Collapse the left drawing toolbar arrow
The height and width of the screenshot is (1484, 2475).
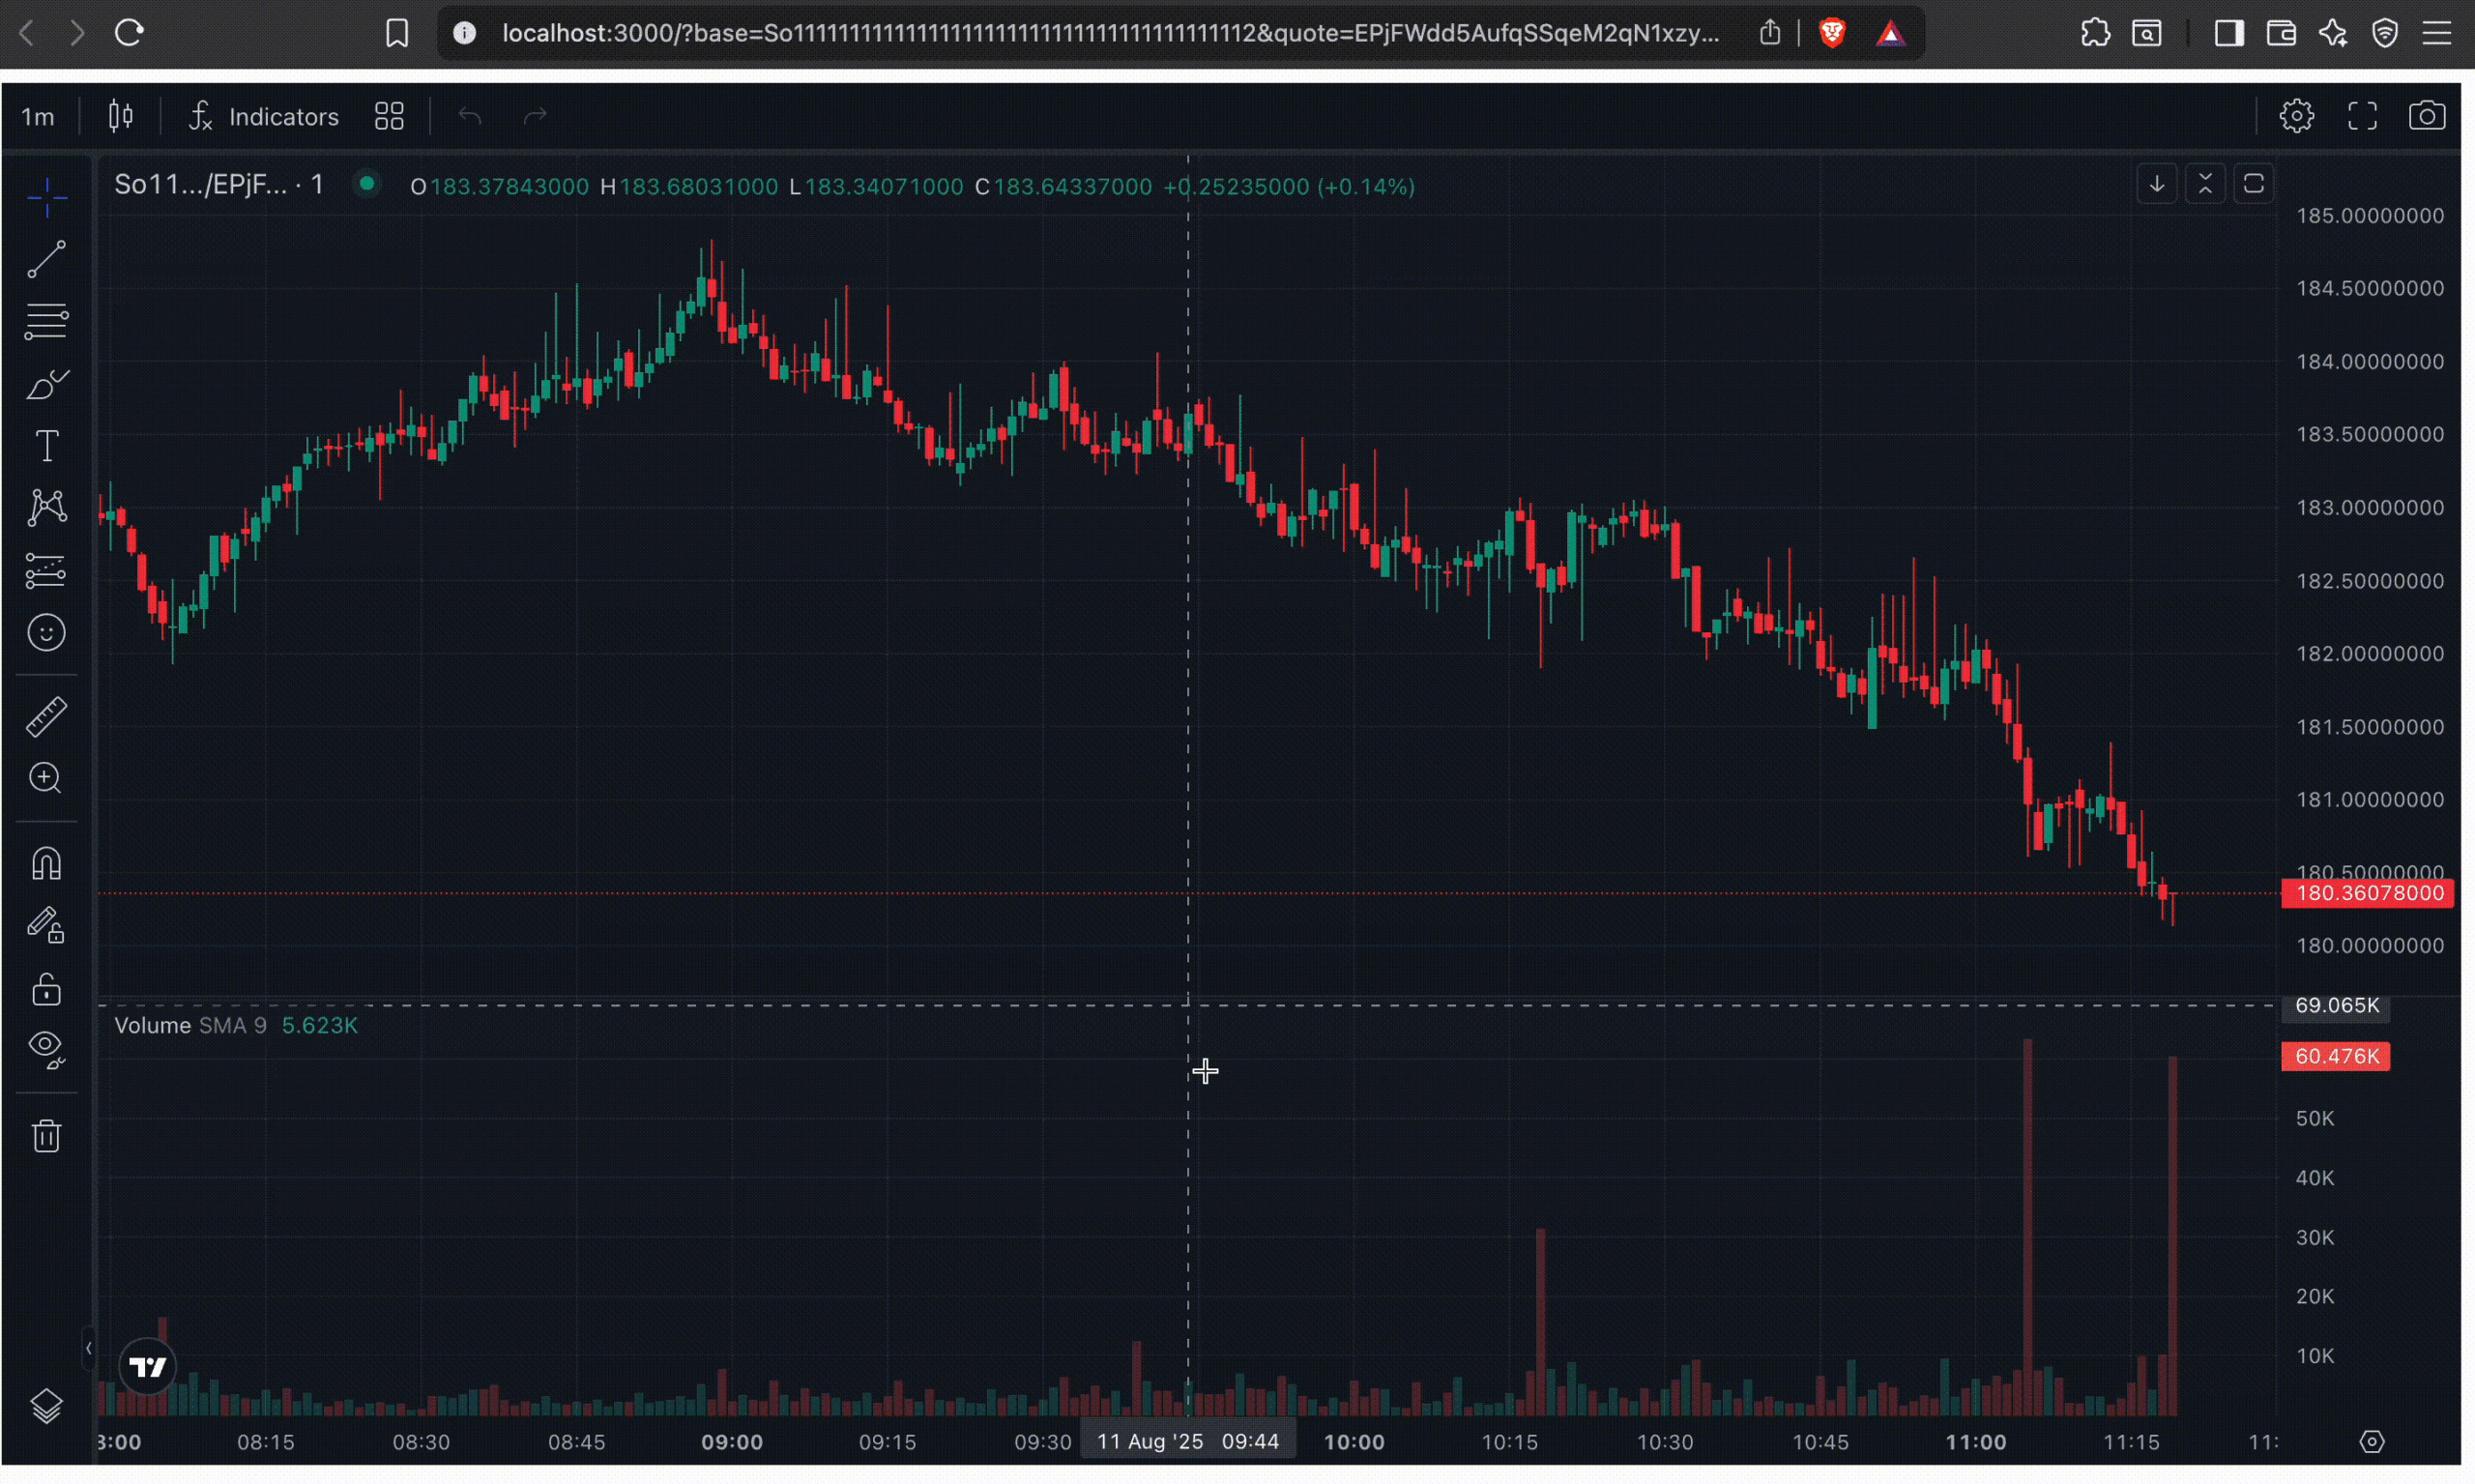click(x=88, y=1349)
